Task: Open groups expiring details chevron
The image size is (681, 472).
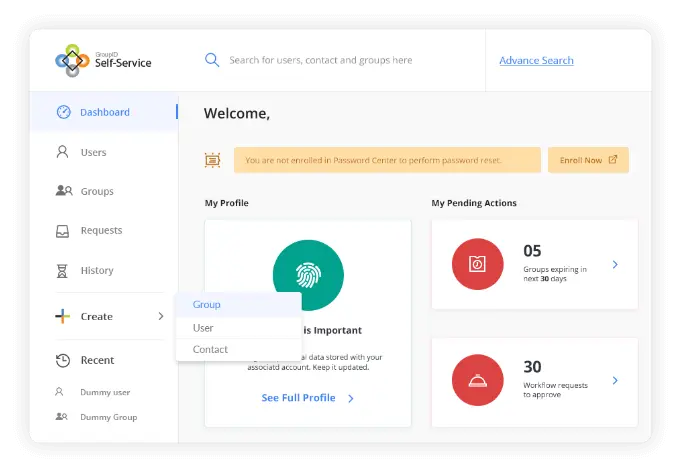Action: [615, 265]
